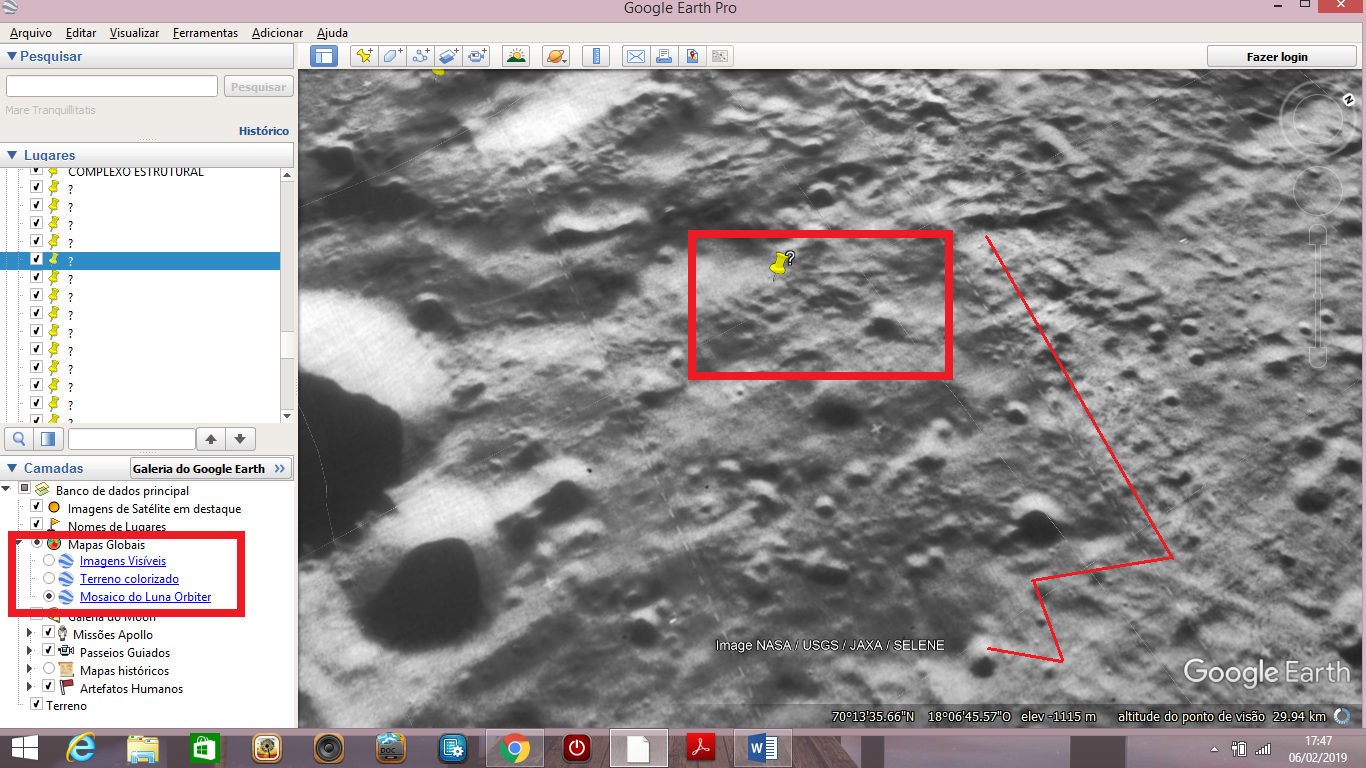Viewport: 1366px width, 768px height.
Task: Open the Arquivo menu
Action: coord(30,33)
